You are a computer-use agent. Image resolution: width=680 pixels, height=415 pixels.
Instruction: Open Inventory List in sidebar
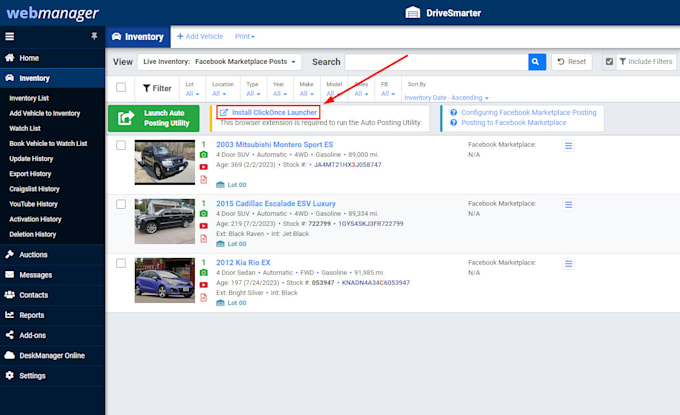tap(29, 98)
